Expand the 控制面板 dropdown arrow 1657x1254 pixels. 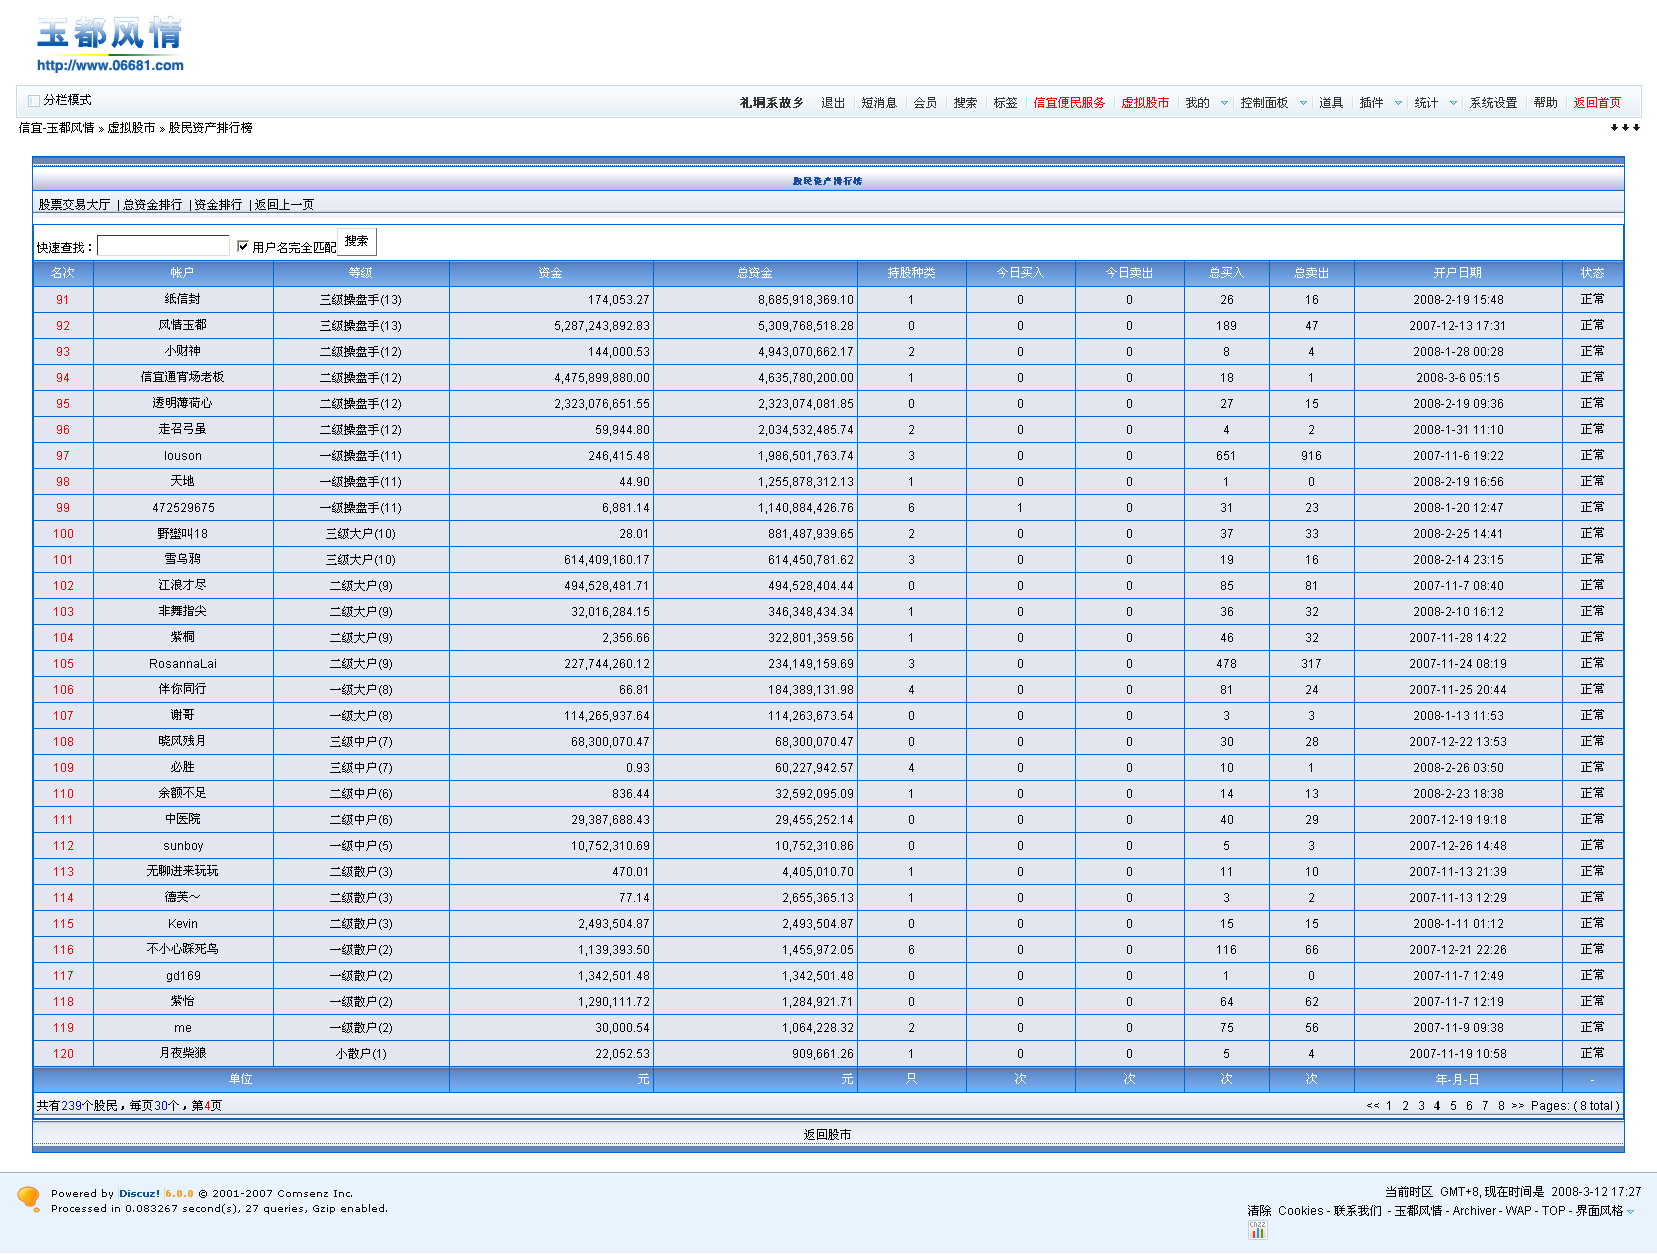point(1303,103)
